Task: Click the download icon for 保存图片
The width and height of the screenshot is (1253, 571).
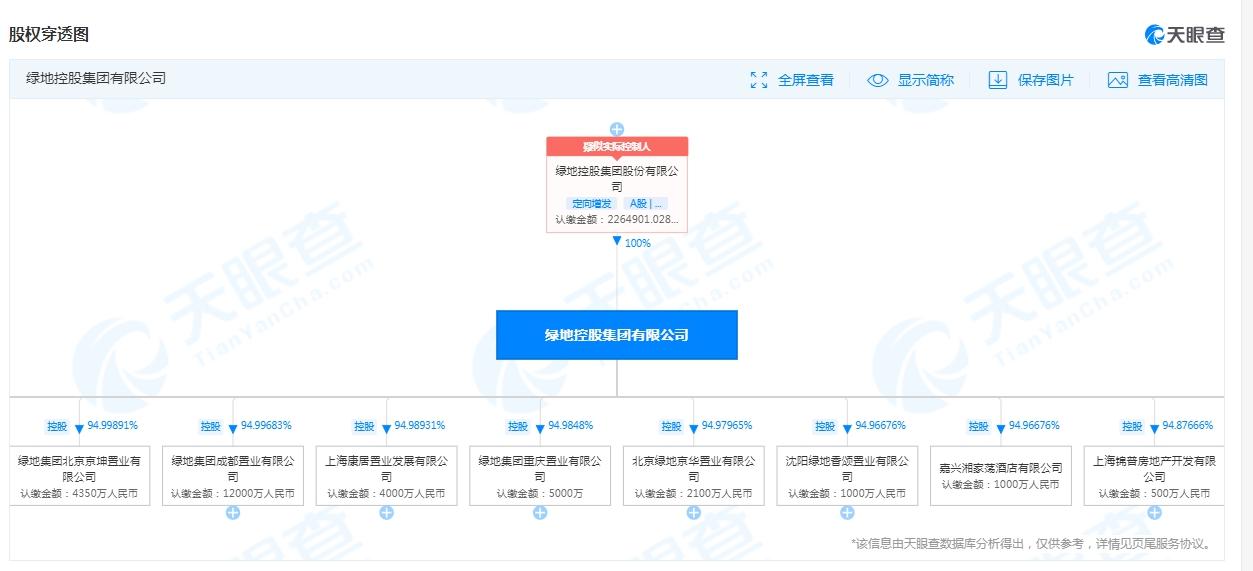Action: tap(997, 80)
